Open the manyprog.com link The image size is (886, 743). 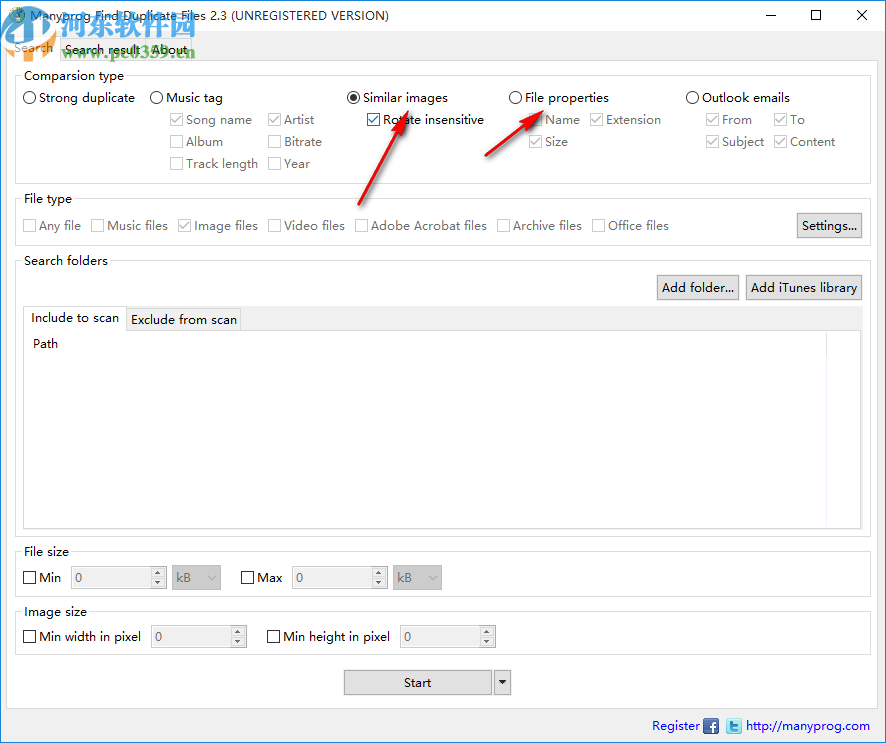(x=809, y=726)
